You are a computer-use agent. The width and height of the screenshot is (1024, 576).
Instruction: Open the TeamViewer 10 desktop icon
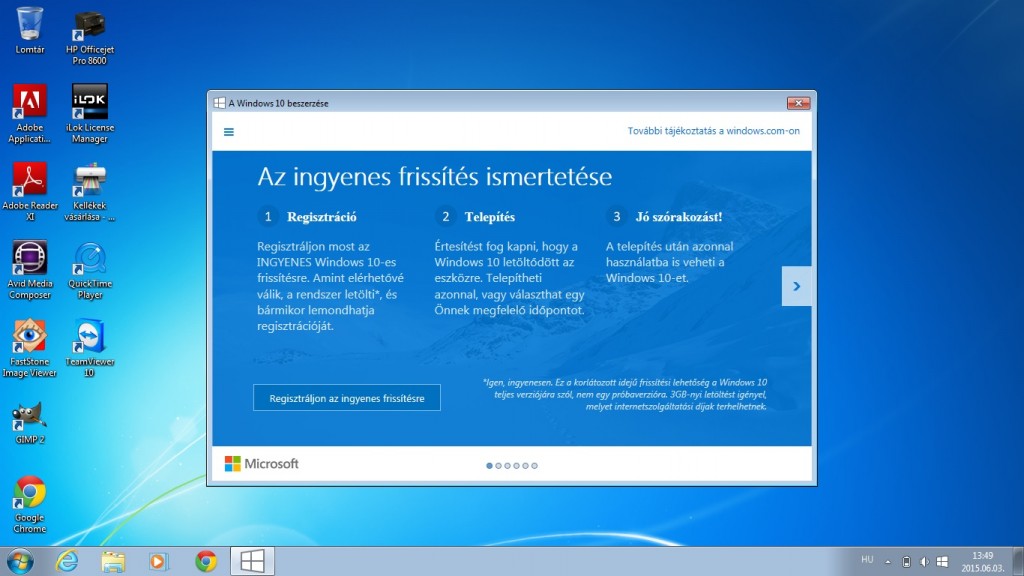[x=90, y=335]
